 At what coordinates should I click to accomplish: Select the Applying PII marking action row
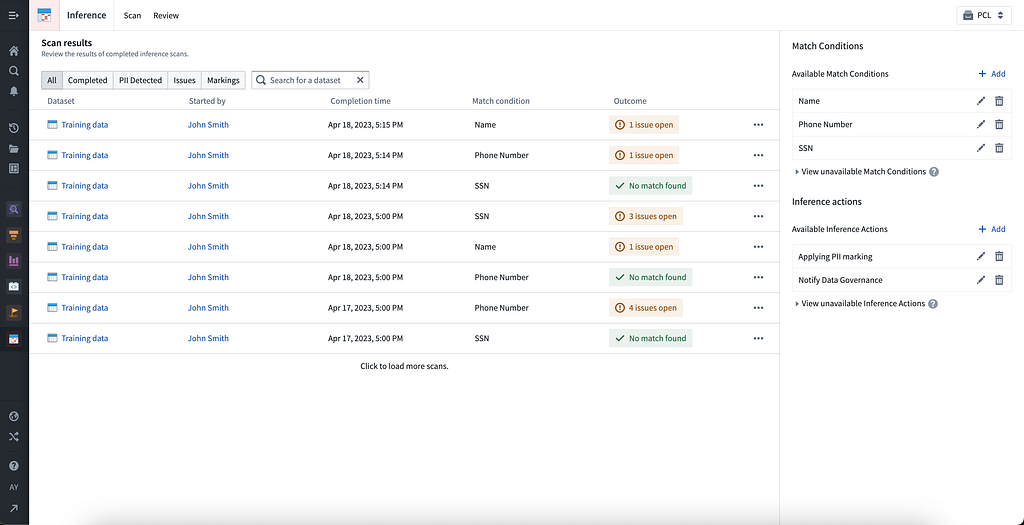tap(902, 257)
